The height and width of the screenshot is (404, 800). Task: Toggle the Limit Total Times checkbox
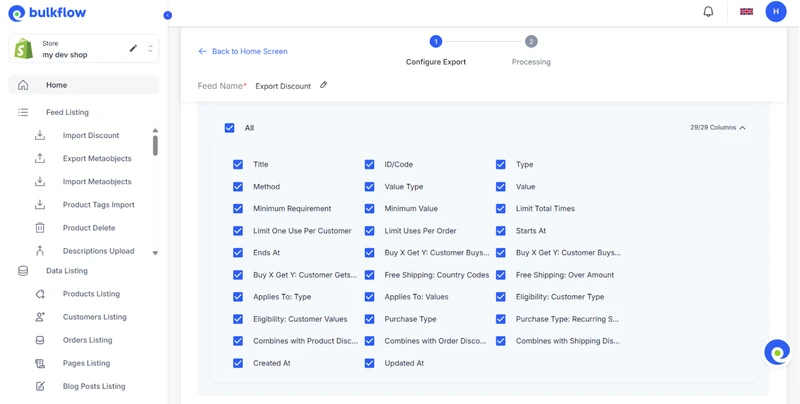tap(501, 209)
